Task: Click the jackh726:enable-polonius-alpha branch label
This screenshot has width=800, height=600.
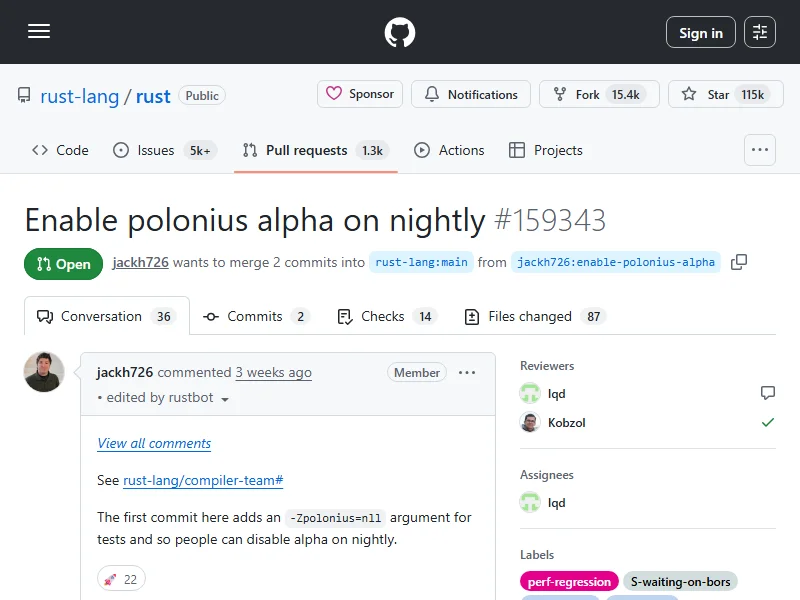Action: [x=616, y=262]
